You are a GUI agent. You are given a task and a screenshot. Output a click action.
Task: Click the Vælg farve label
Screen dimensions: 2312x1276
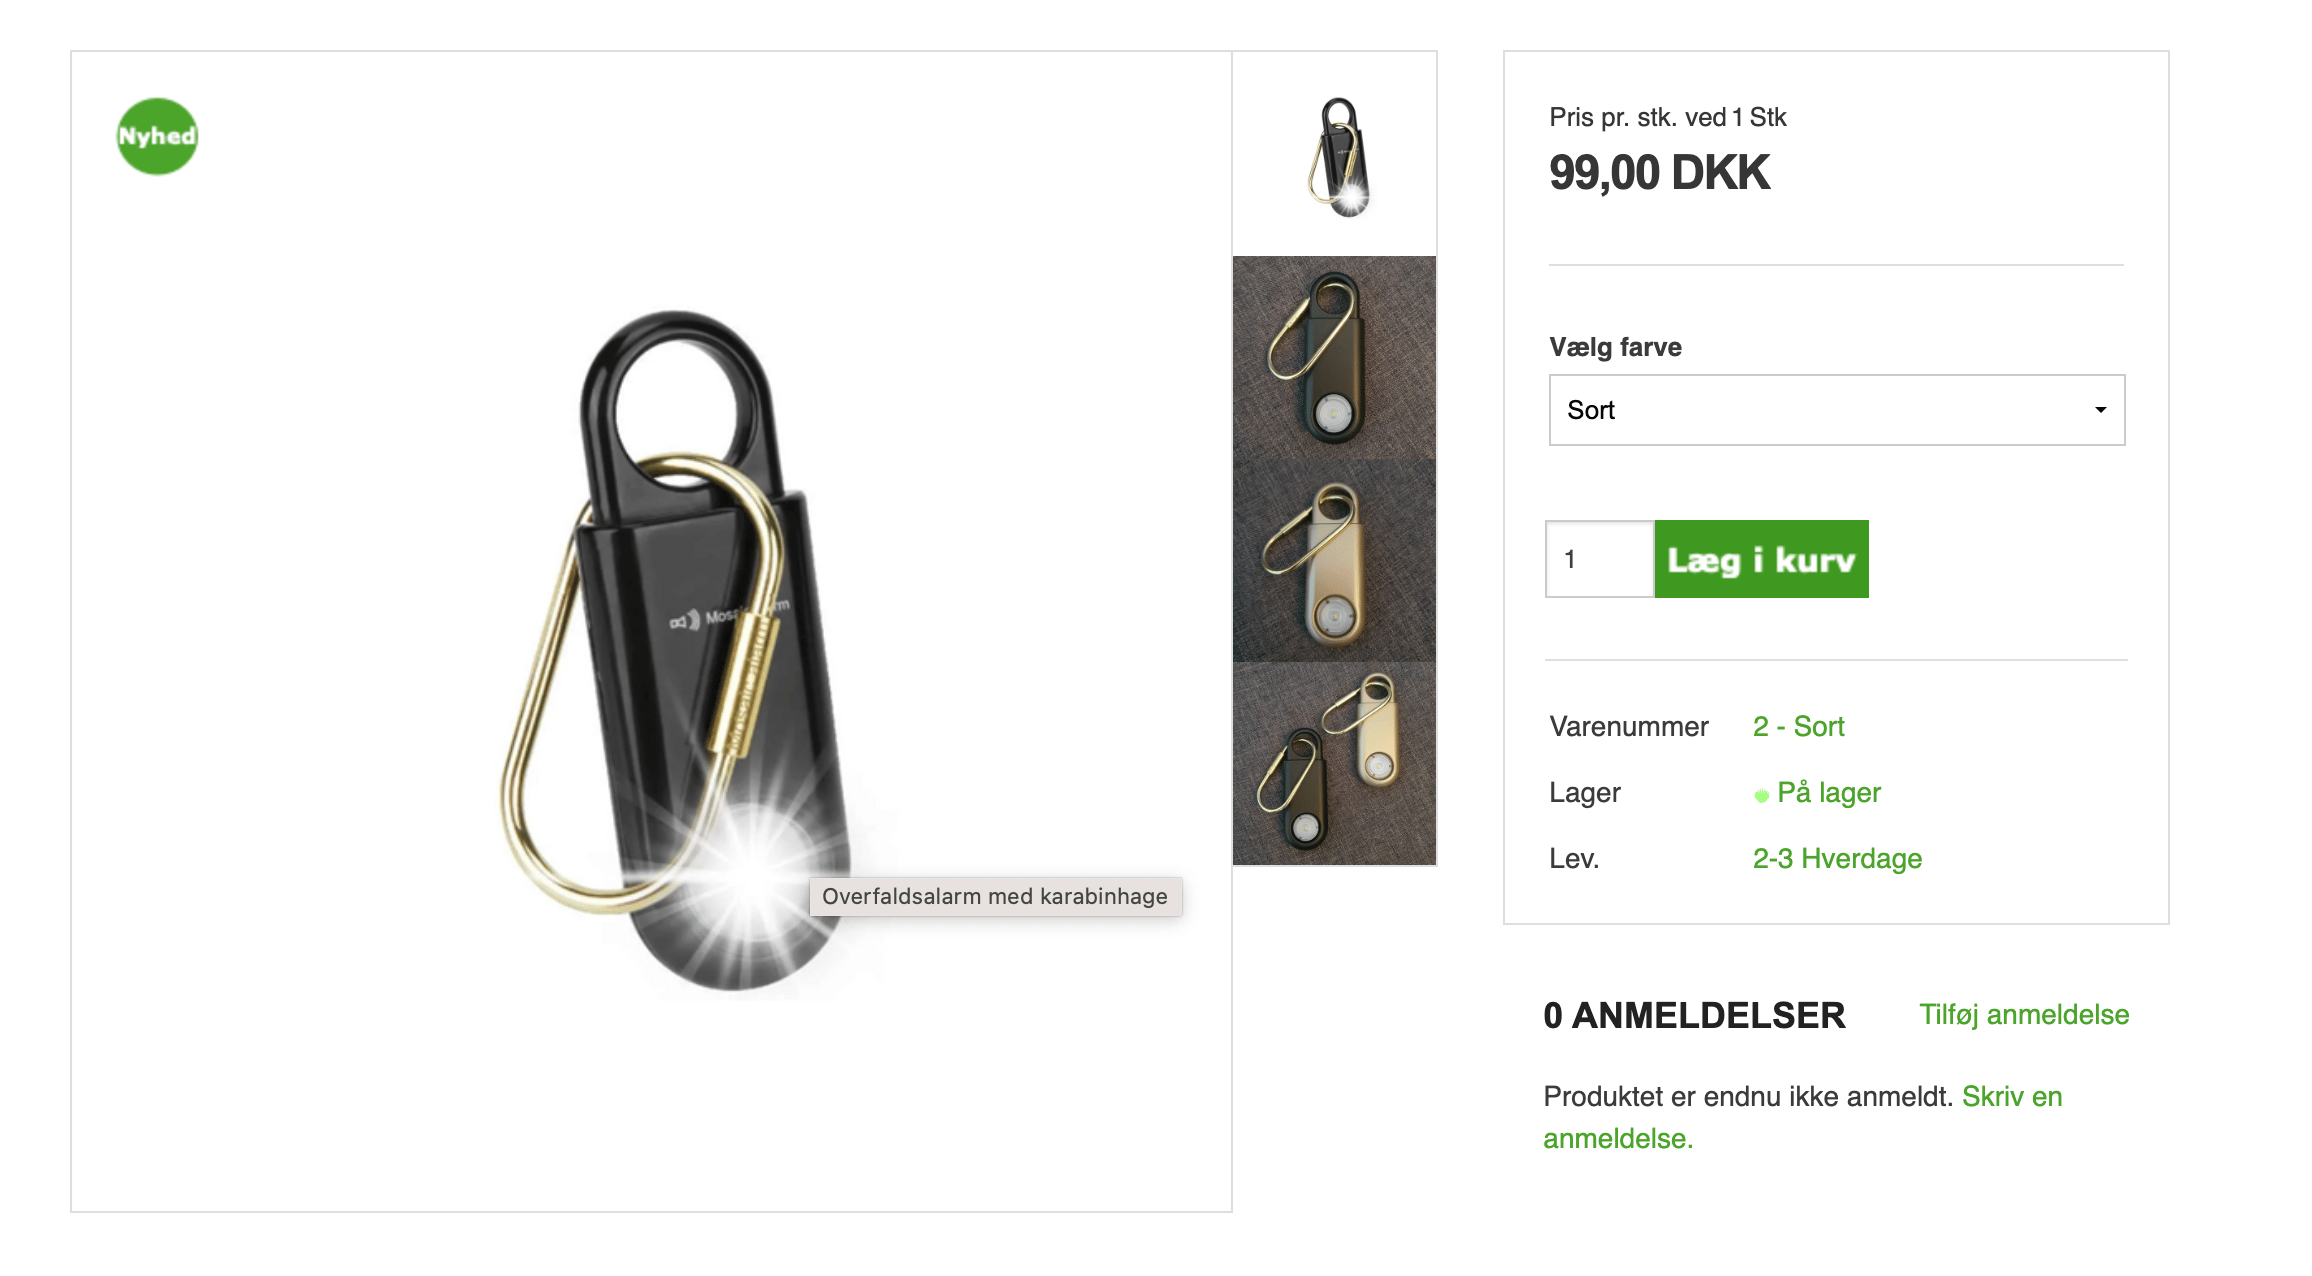[x=1615, y=347]
